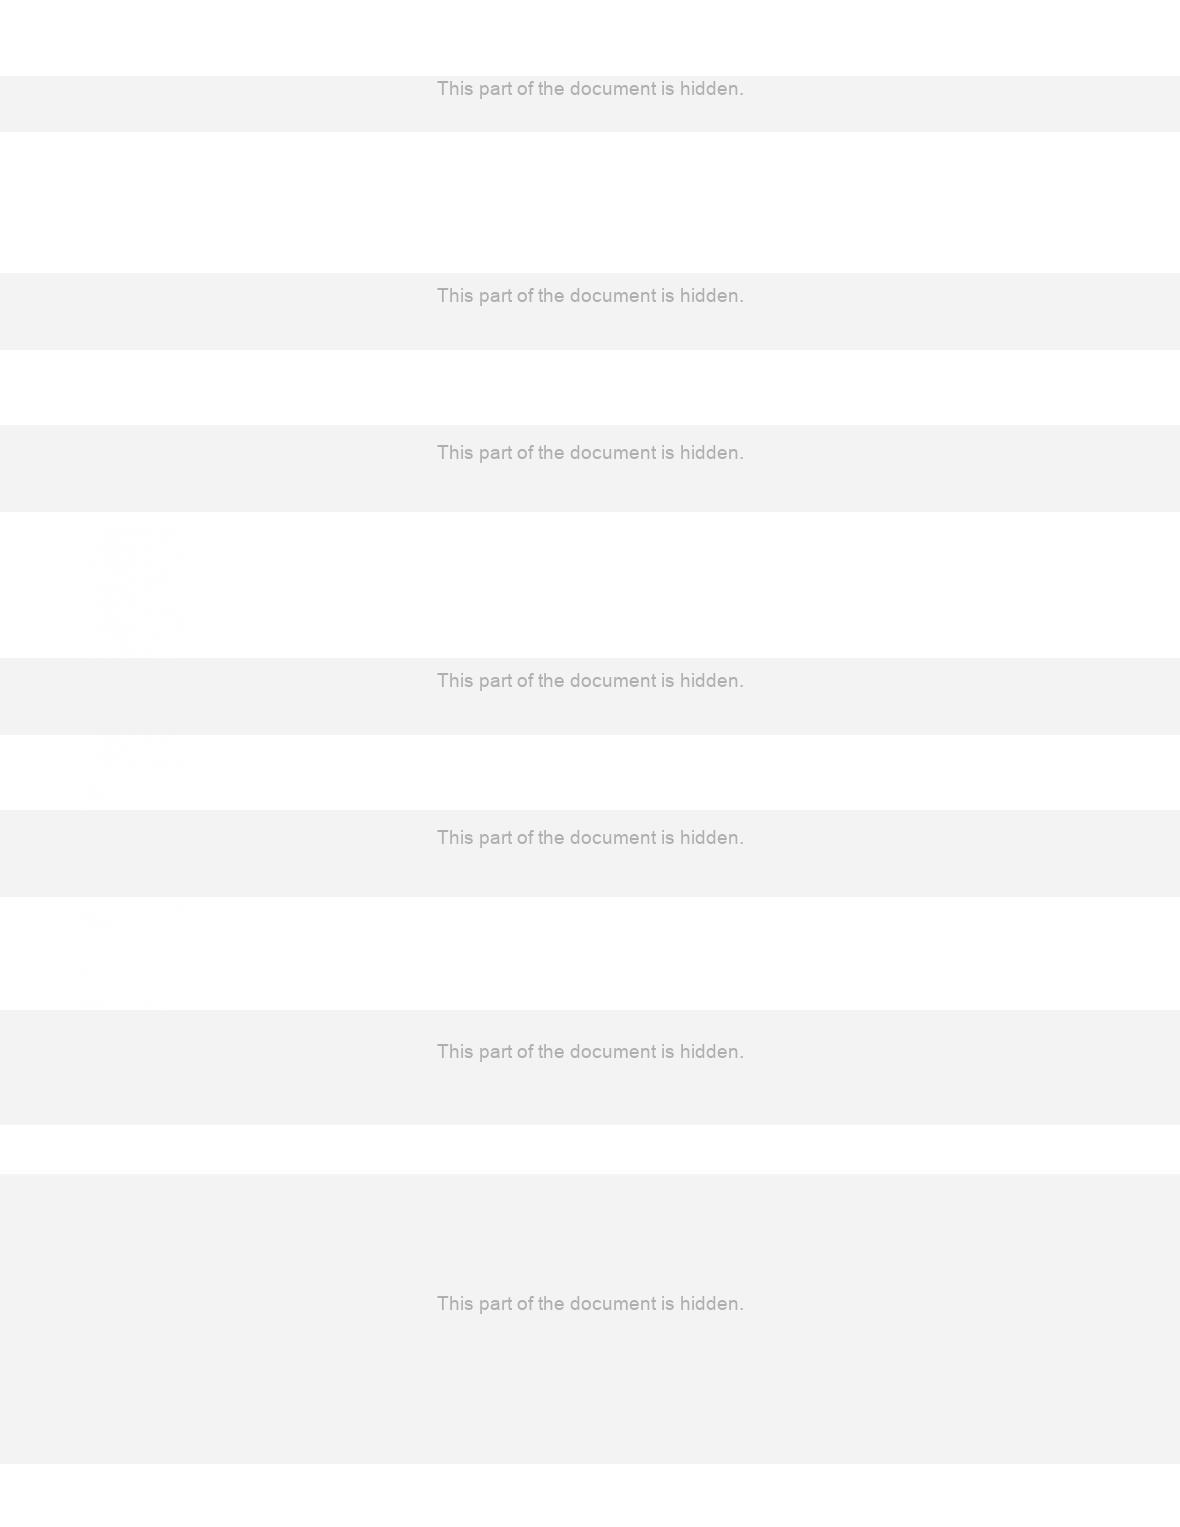
Task: Click the fifth 'document is hidden' message
Action: [x=590, y=838]
